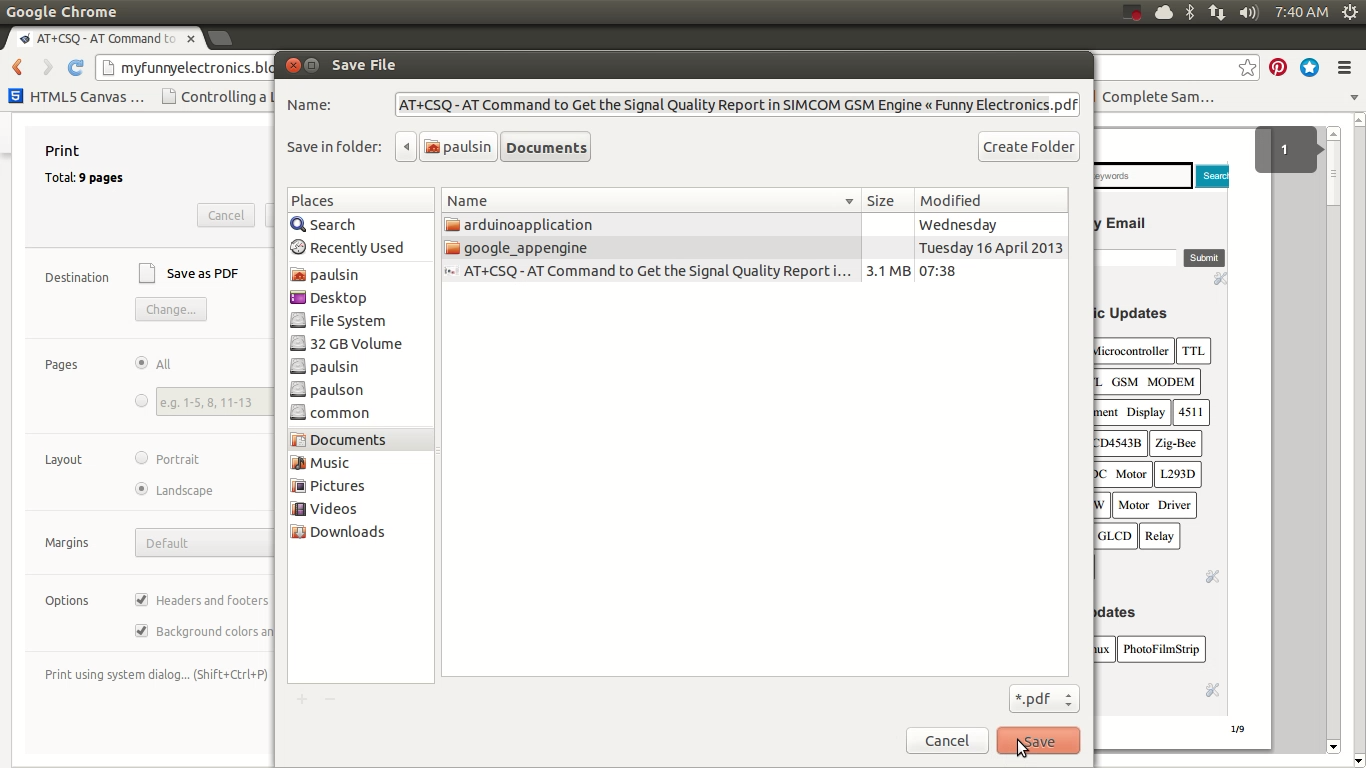The height and width of the screenshot is (768, 1366).
Task: Click blue star extension icon
Action: tap(1310, 68)
